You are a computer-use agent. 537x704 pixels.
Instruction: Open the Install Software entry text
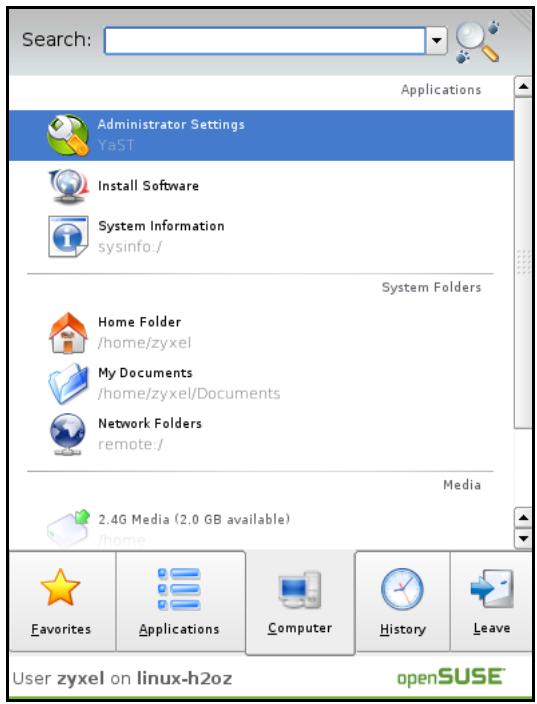tap(148, 185)
